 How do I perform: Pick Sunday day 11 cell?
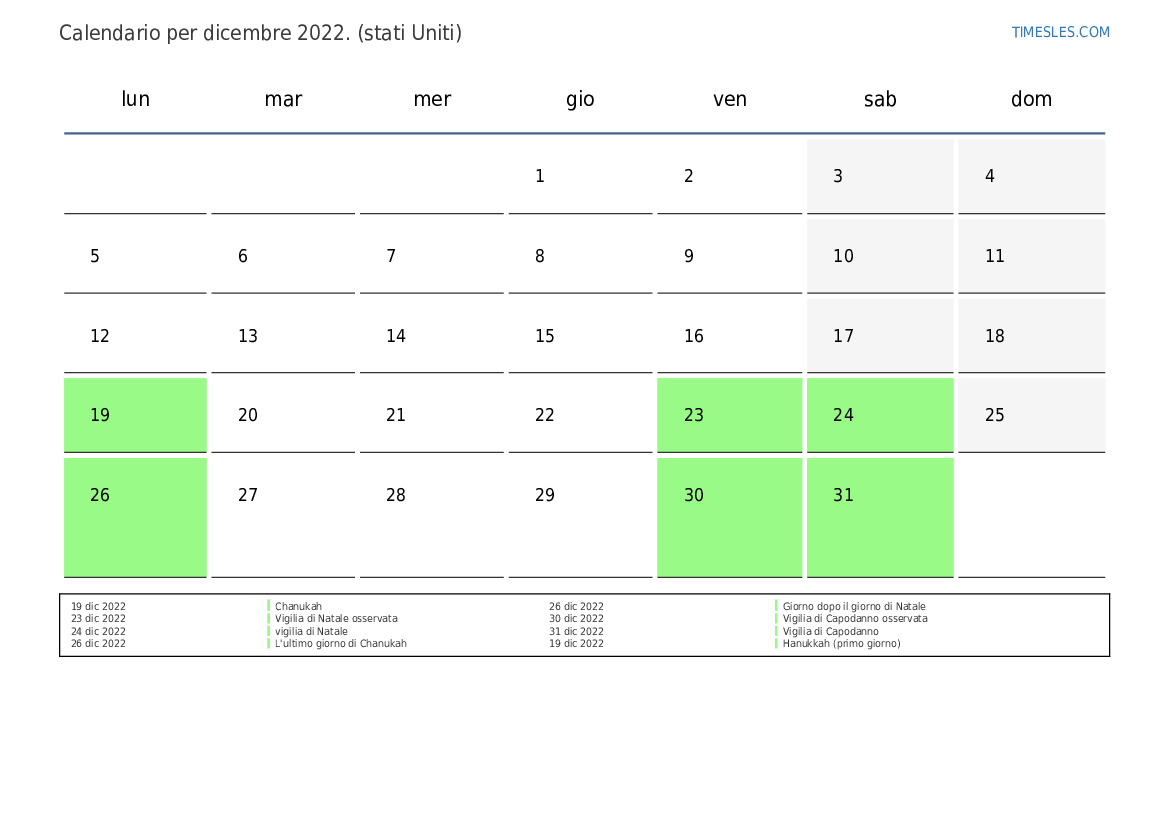pyautogui.click(x=1031, y=256)
